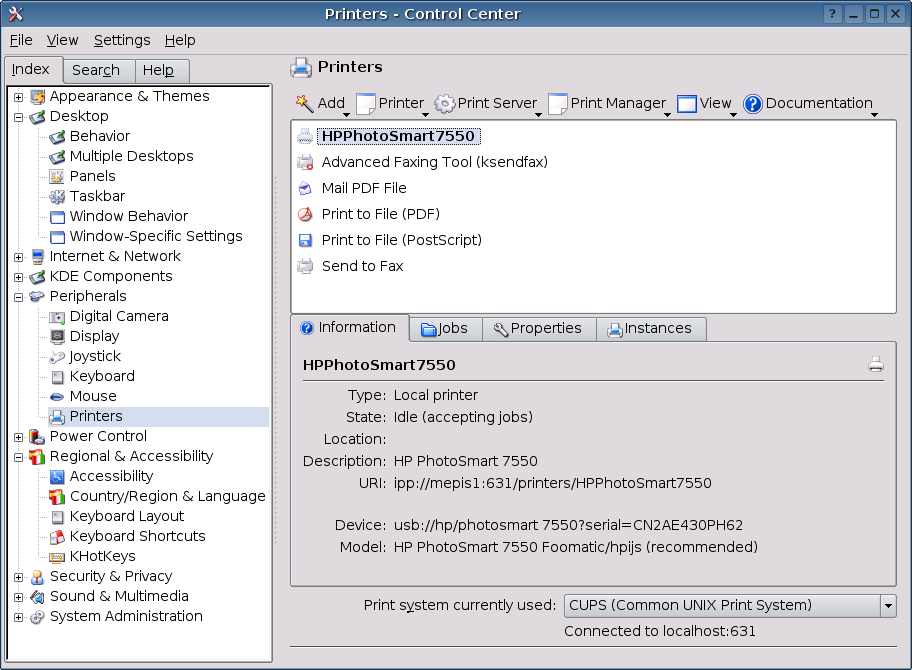The height and width of the screenshot is (670, 912).
Task: Collapse the Peripherals tree node
Action: [x=19, y=297]
